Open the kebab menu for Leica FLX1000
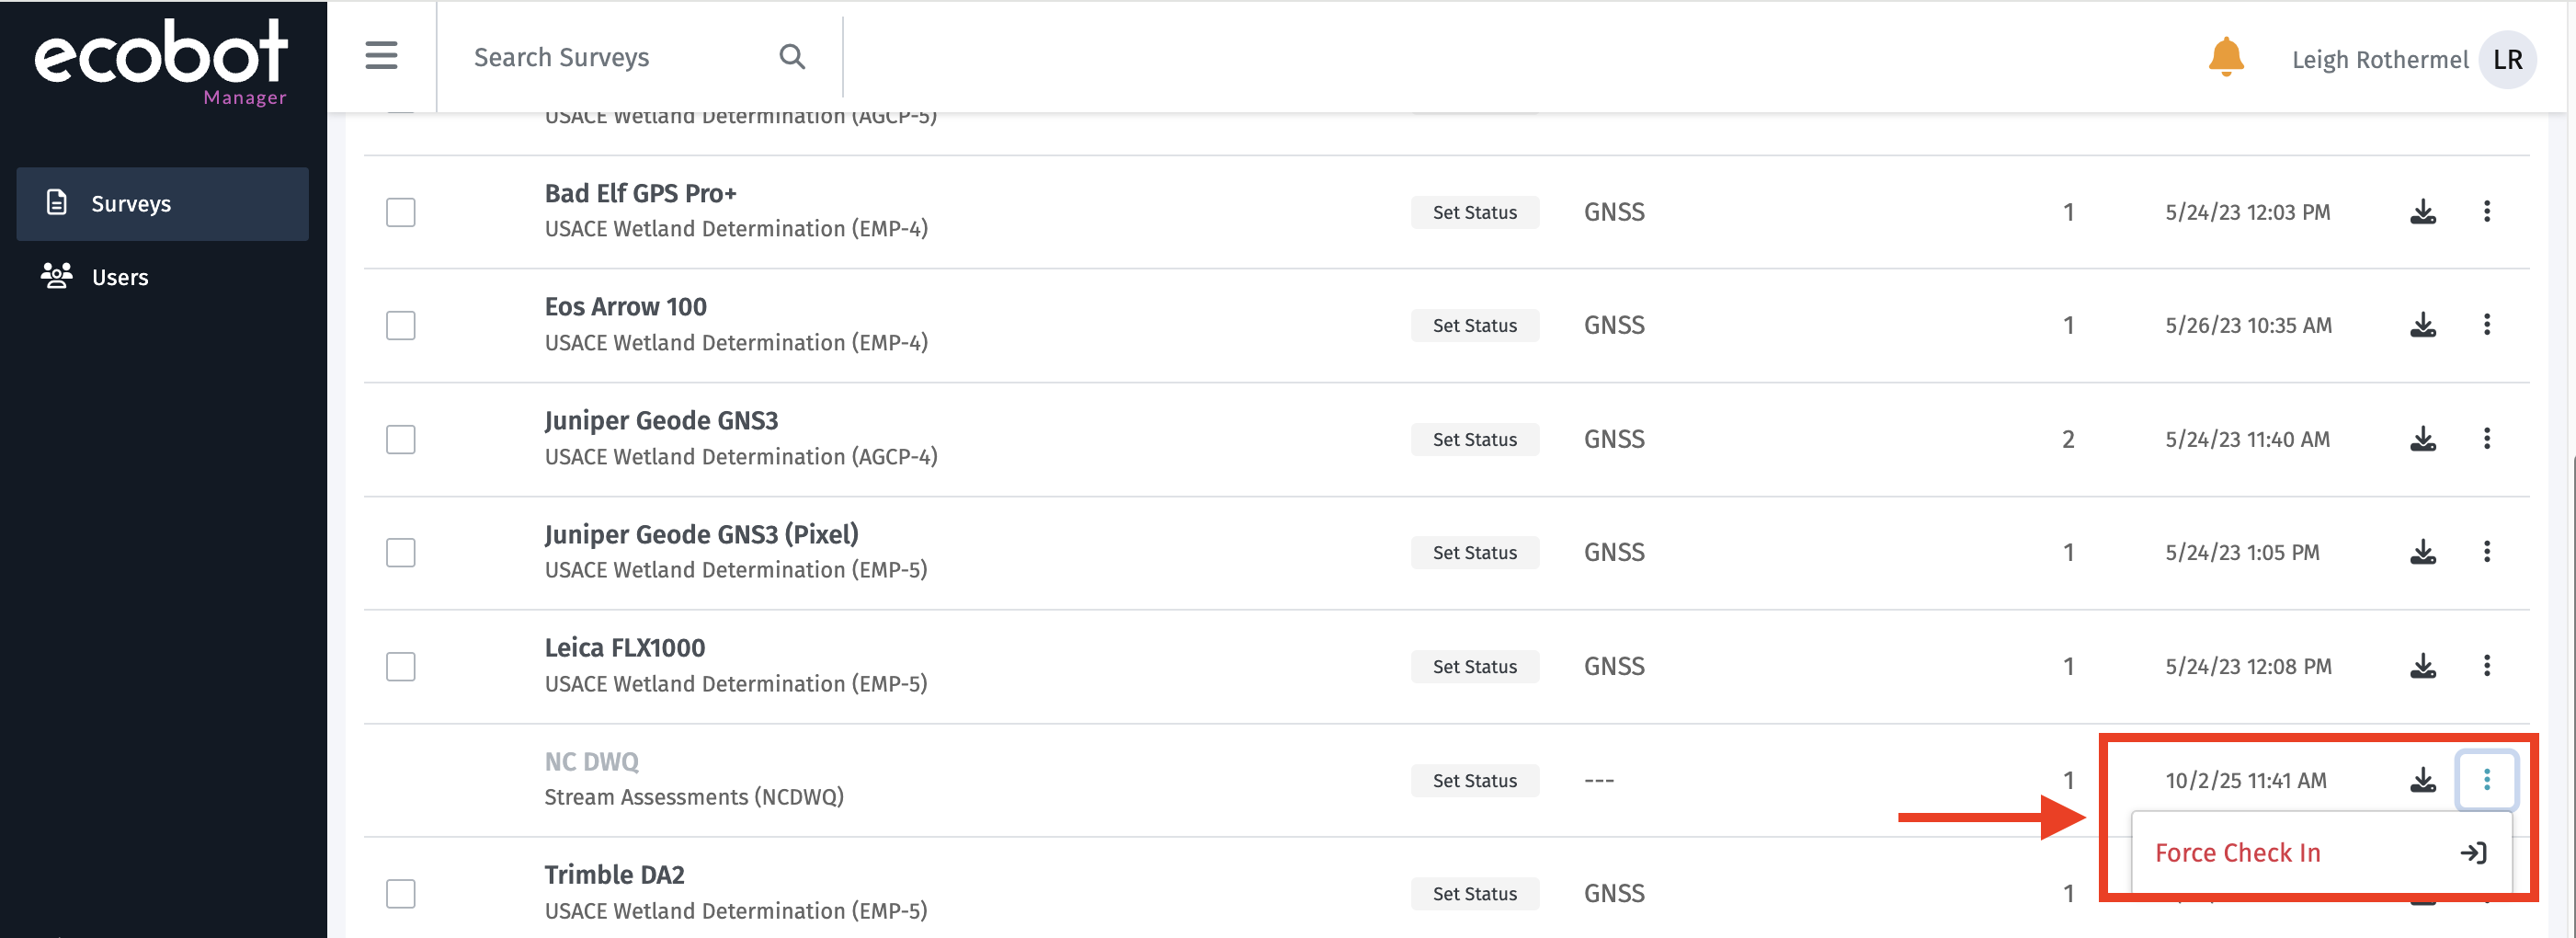2576x938 pixels. [x=2489, y=665]
